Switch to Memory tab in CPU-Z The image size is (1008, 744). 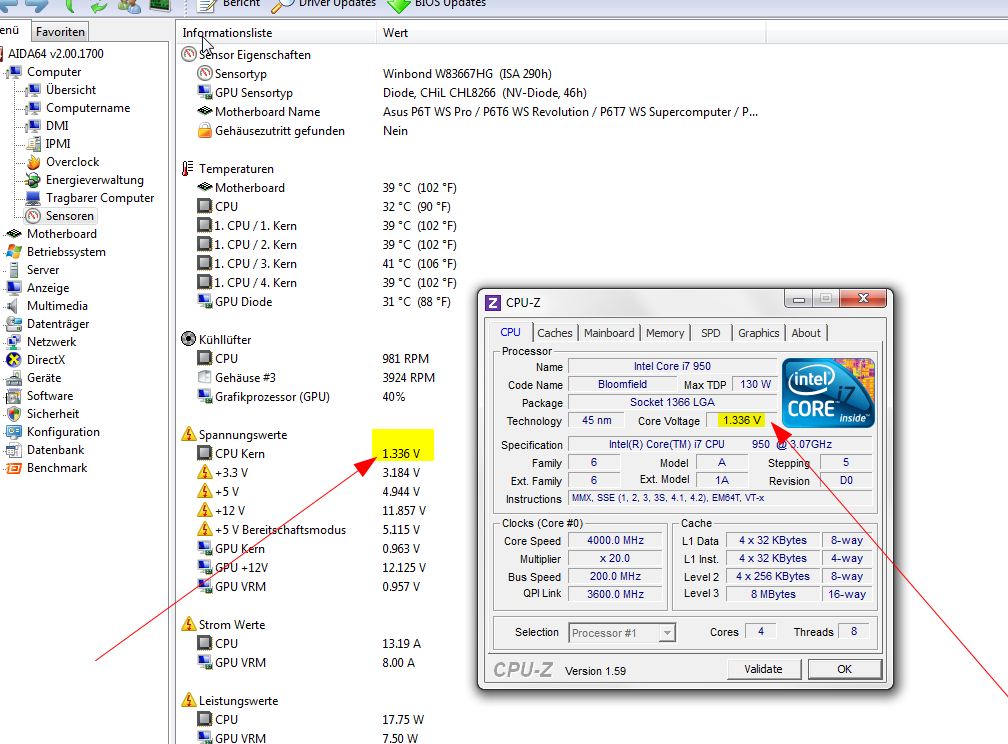click(665, 333)
